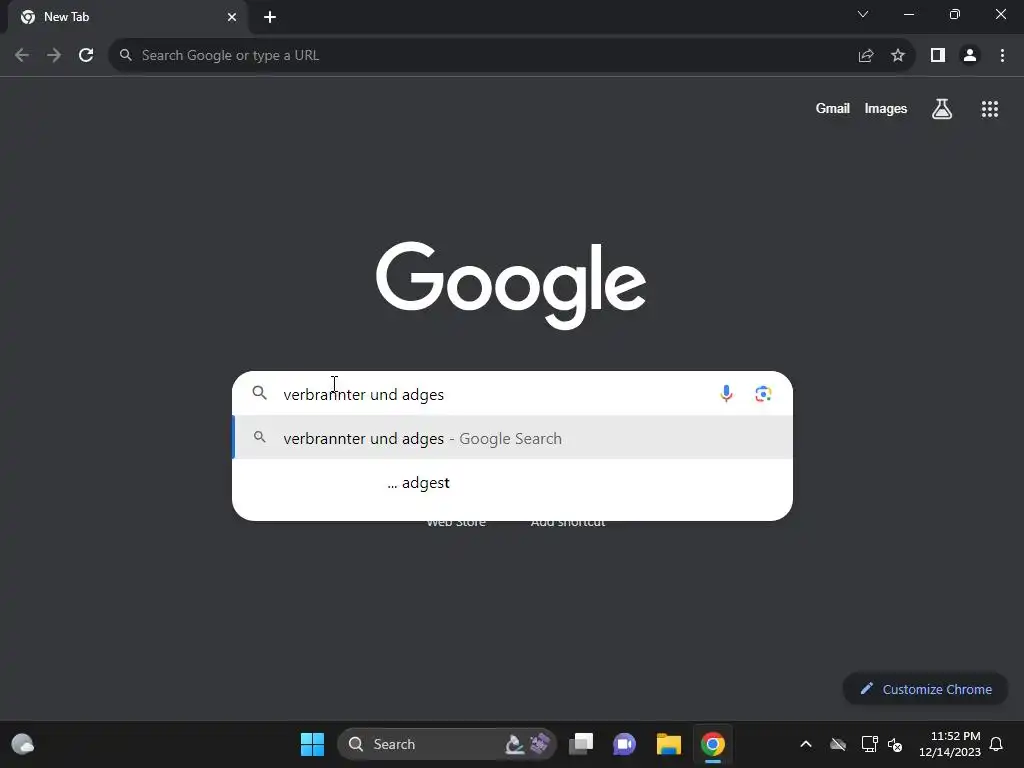1024x768 pixels.
Task: Click the OneDrive cloud tray icon
Action: [838, 744]
